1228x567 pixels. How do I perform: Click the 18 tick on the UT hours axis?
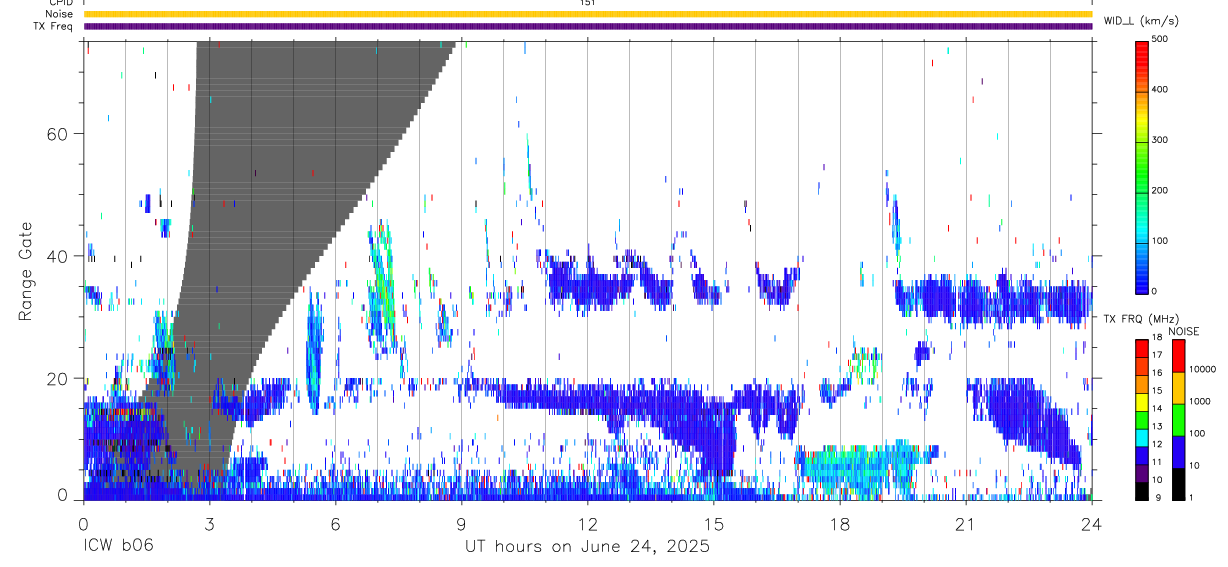point(839,523)
